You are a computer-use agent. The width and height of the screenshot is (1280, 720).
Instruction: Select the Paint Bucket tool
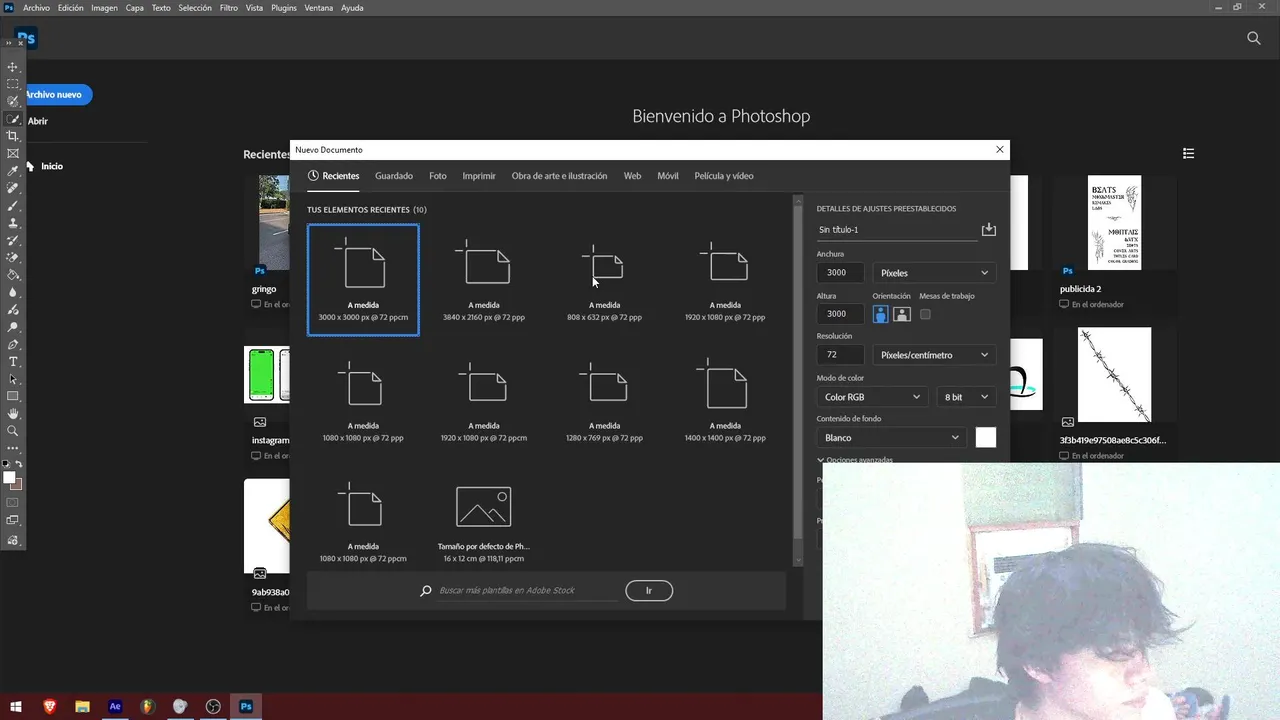coord(13,275)
